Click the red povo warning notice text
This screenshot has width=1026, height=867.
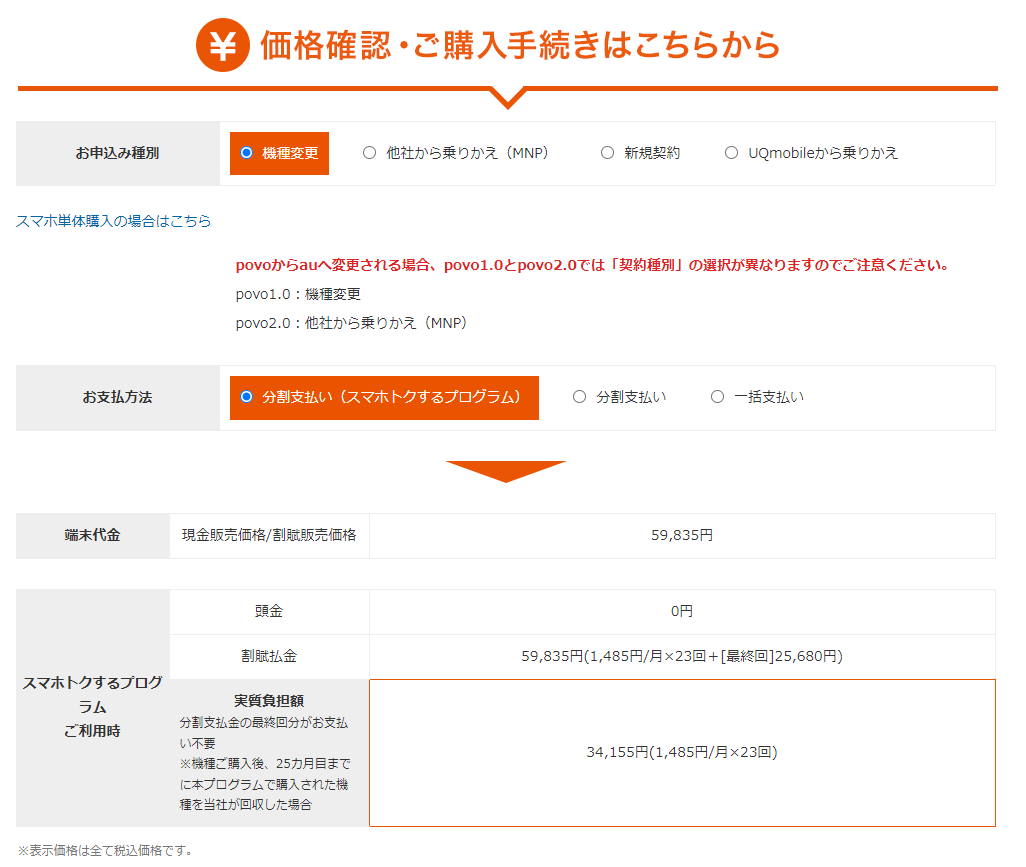592,266
